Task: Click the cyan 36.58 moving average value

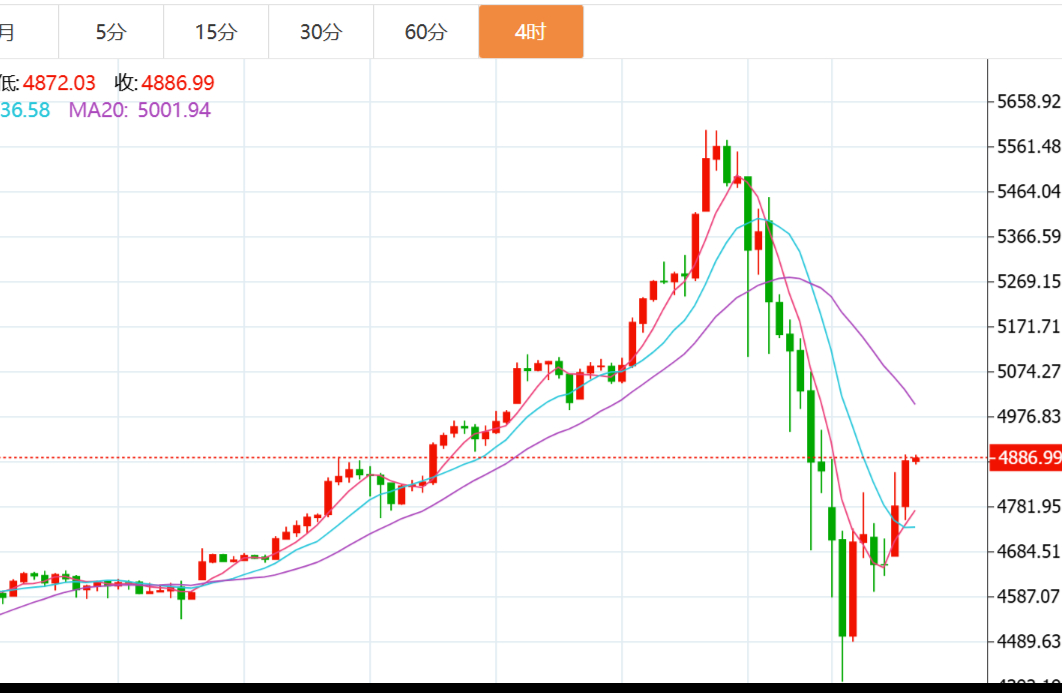Action: coord(25,110)
